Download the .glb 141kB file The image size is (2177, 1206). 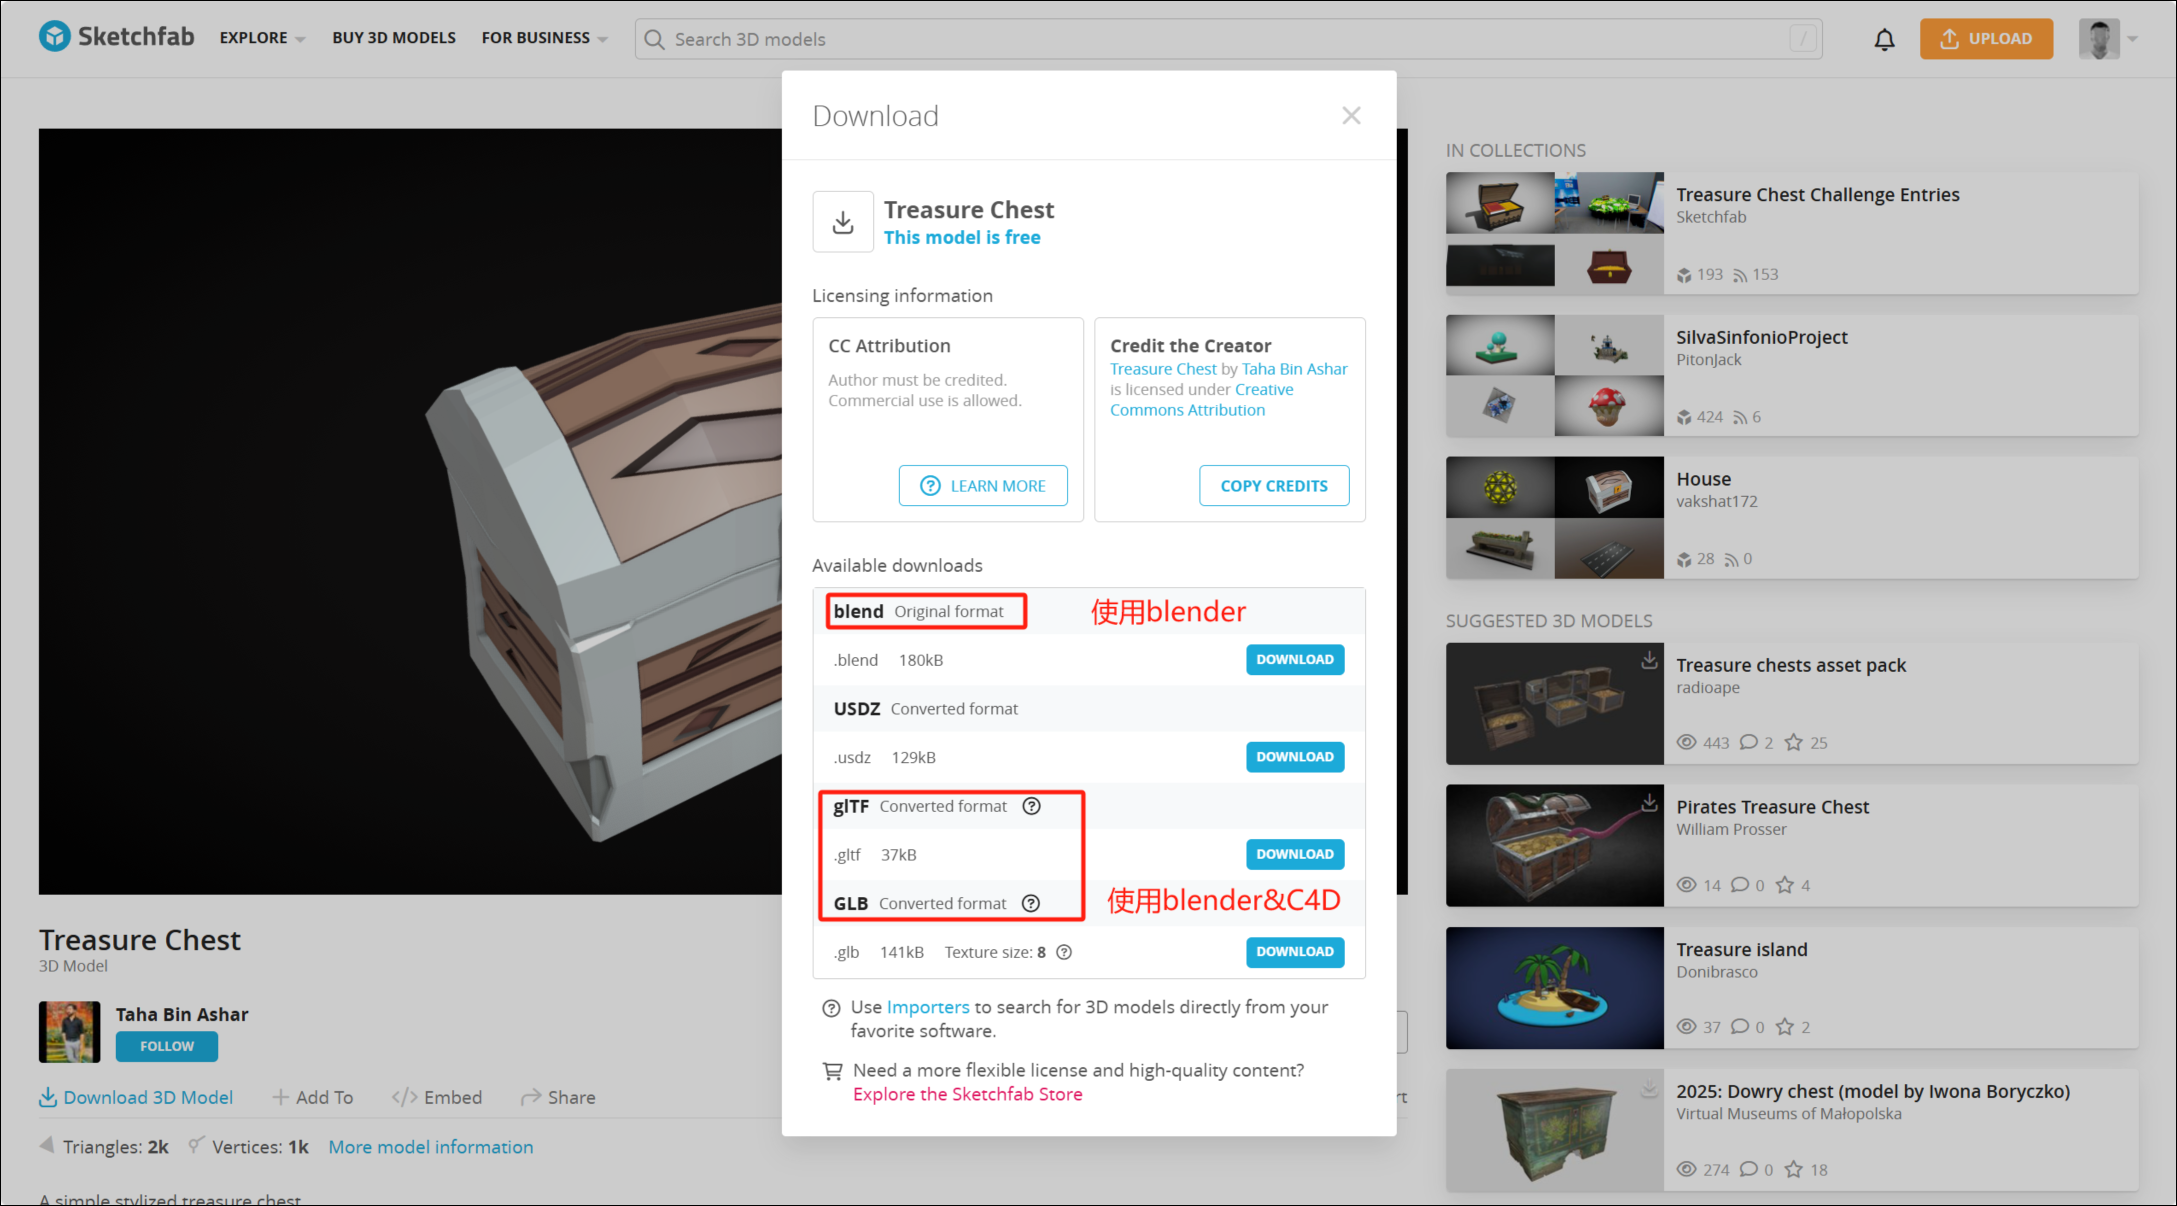1294,952
